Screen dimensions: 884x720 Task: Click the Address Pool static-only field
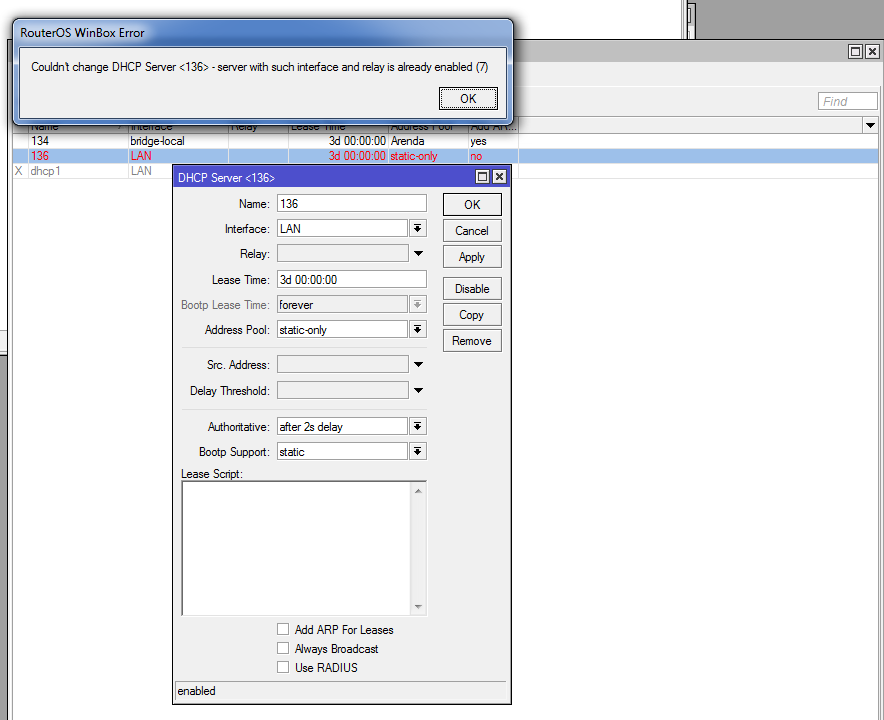(x=342, y=329)
